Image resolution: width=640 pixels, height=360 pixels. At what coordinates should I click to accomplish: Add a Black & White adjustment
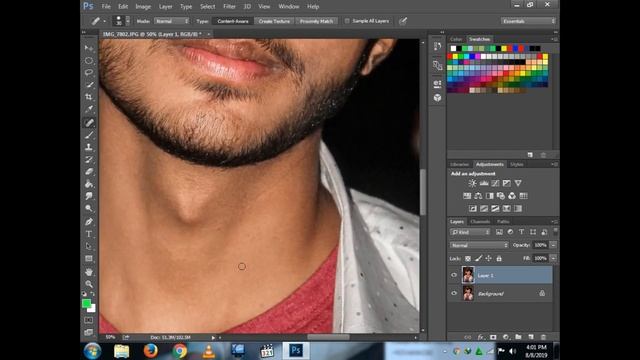[489, 196]
